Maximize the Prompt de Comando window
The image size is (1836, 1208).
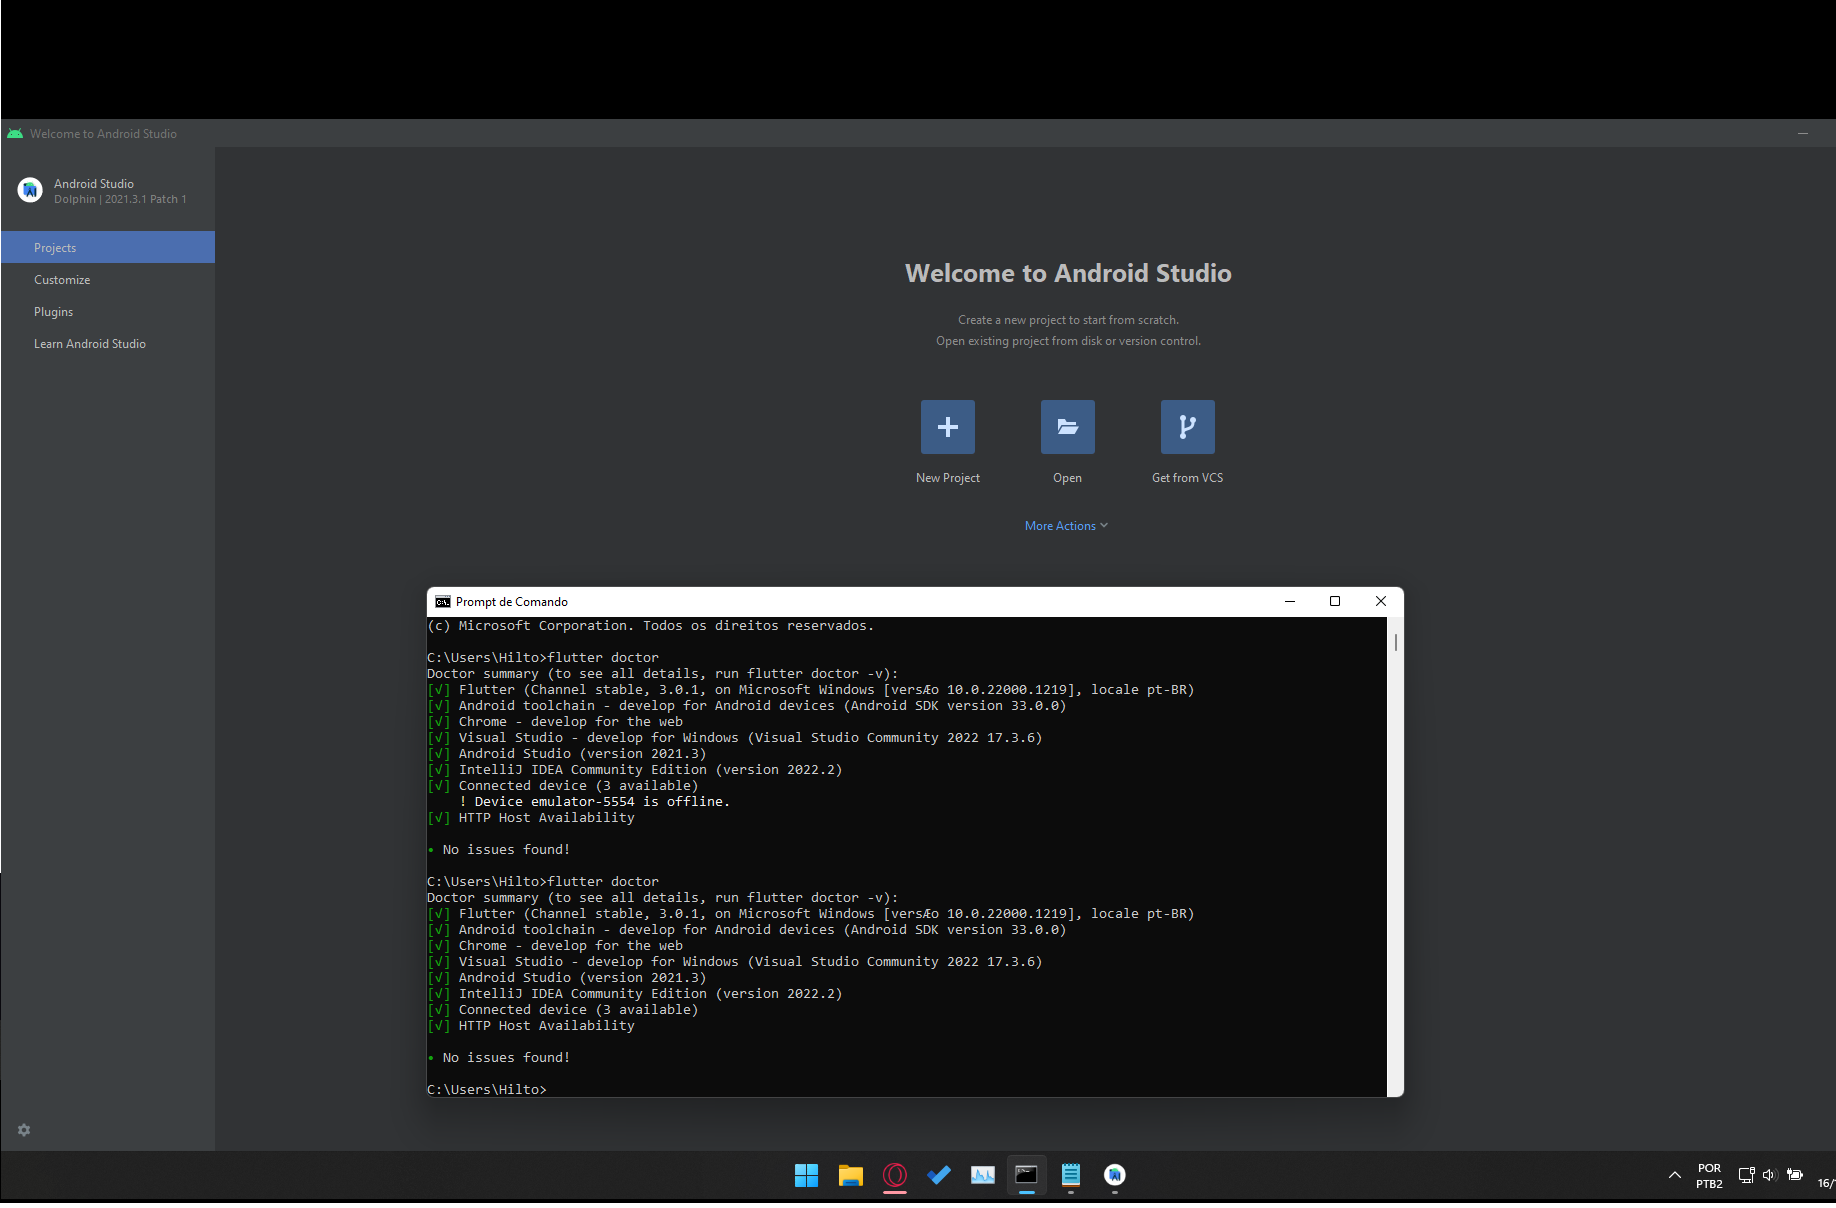(1335, 601)
